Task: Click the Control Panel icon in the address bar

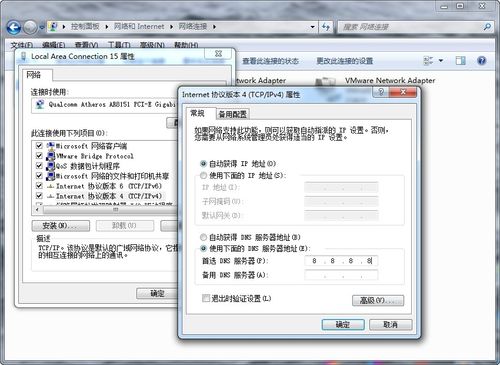Action: tap(53, 26)
